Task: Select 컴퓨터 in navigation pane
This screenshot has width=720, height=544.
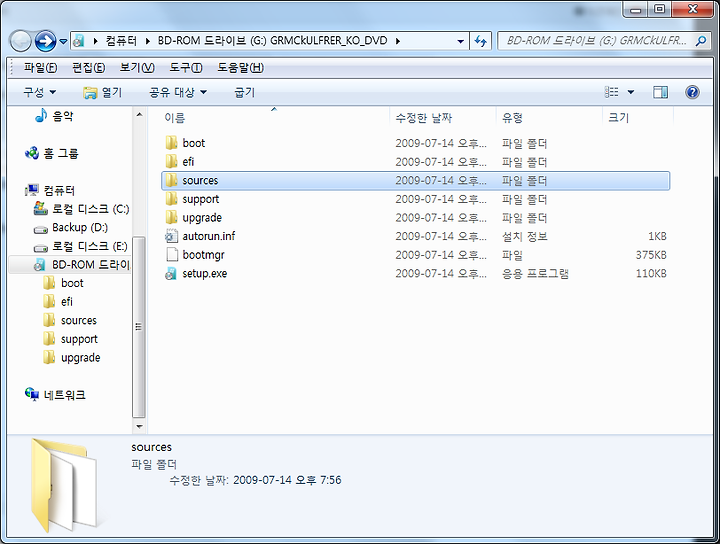Action: [50, 190]
